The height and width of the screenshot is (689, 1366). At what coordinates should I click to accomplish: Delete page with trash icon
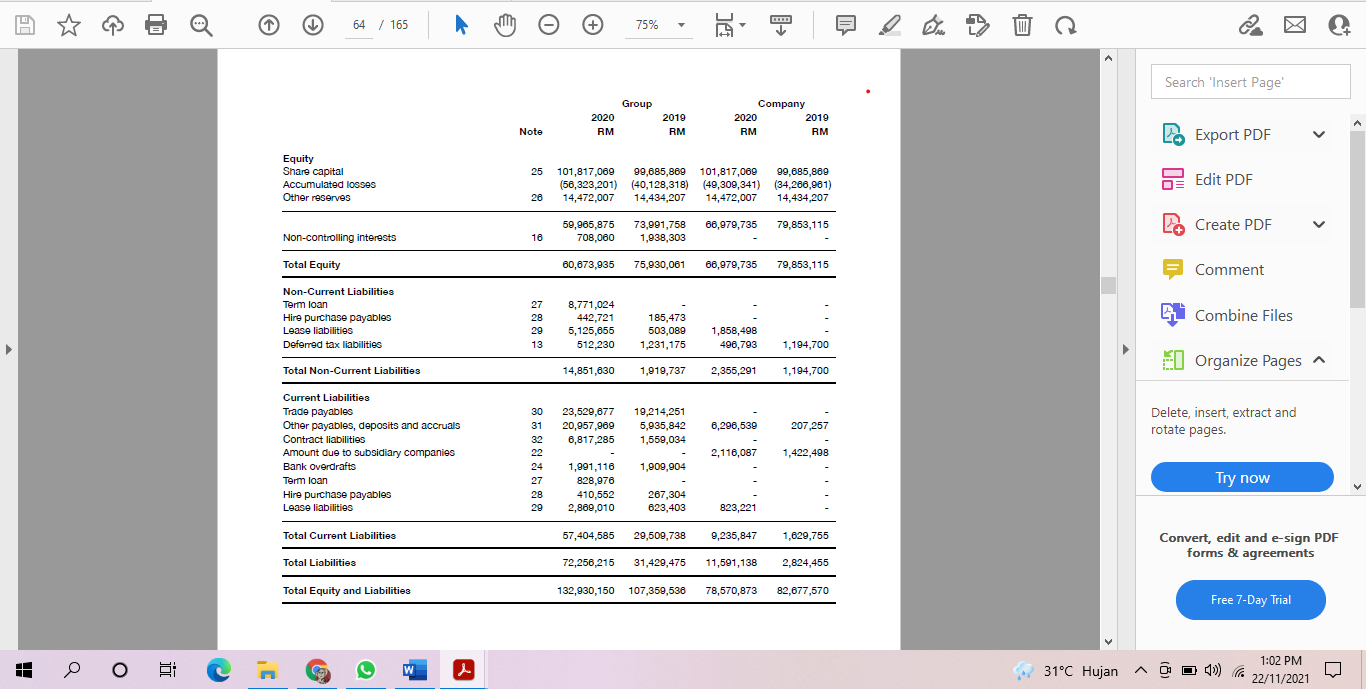1022,25
